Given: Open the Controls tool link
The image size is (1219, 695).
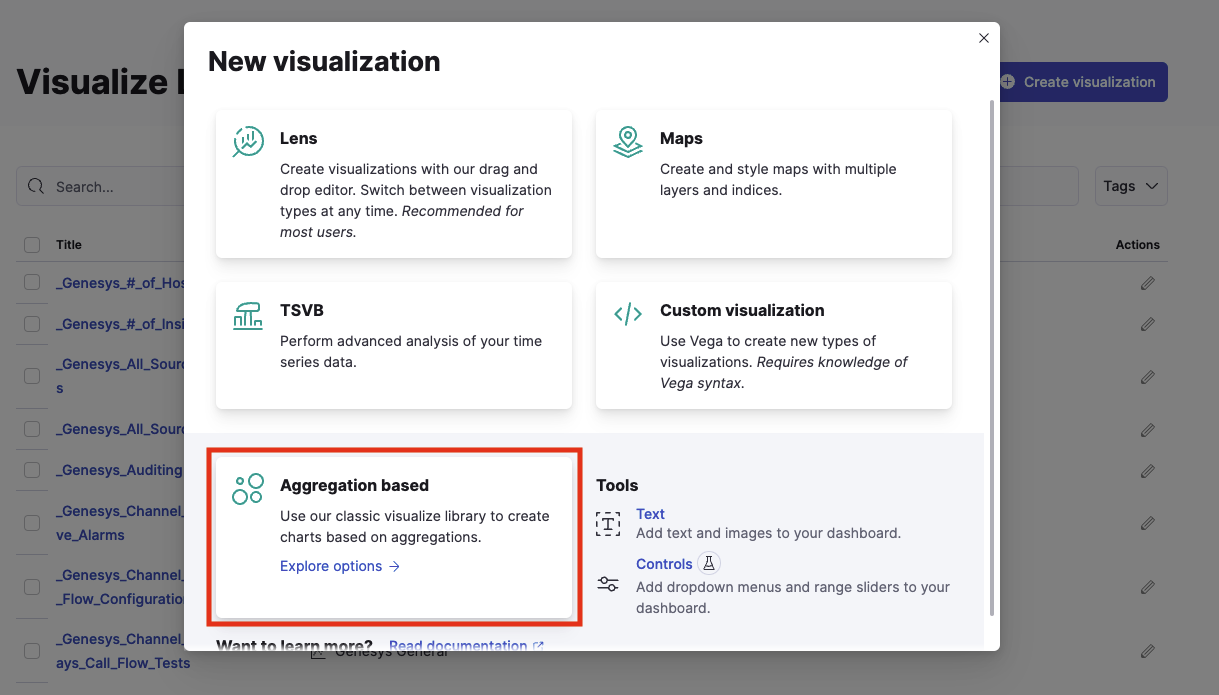Looking at the screenshot, I should (664, 564).
